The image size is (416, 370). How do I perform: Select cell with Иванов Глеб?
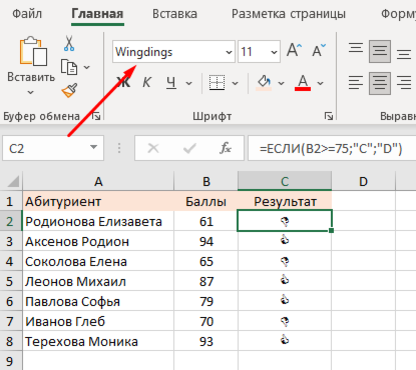[x=98, y=321]
